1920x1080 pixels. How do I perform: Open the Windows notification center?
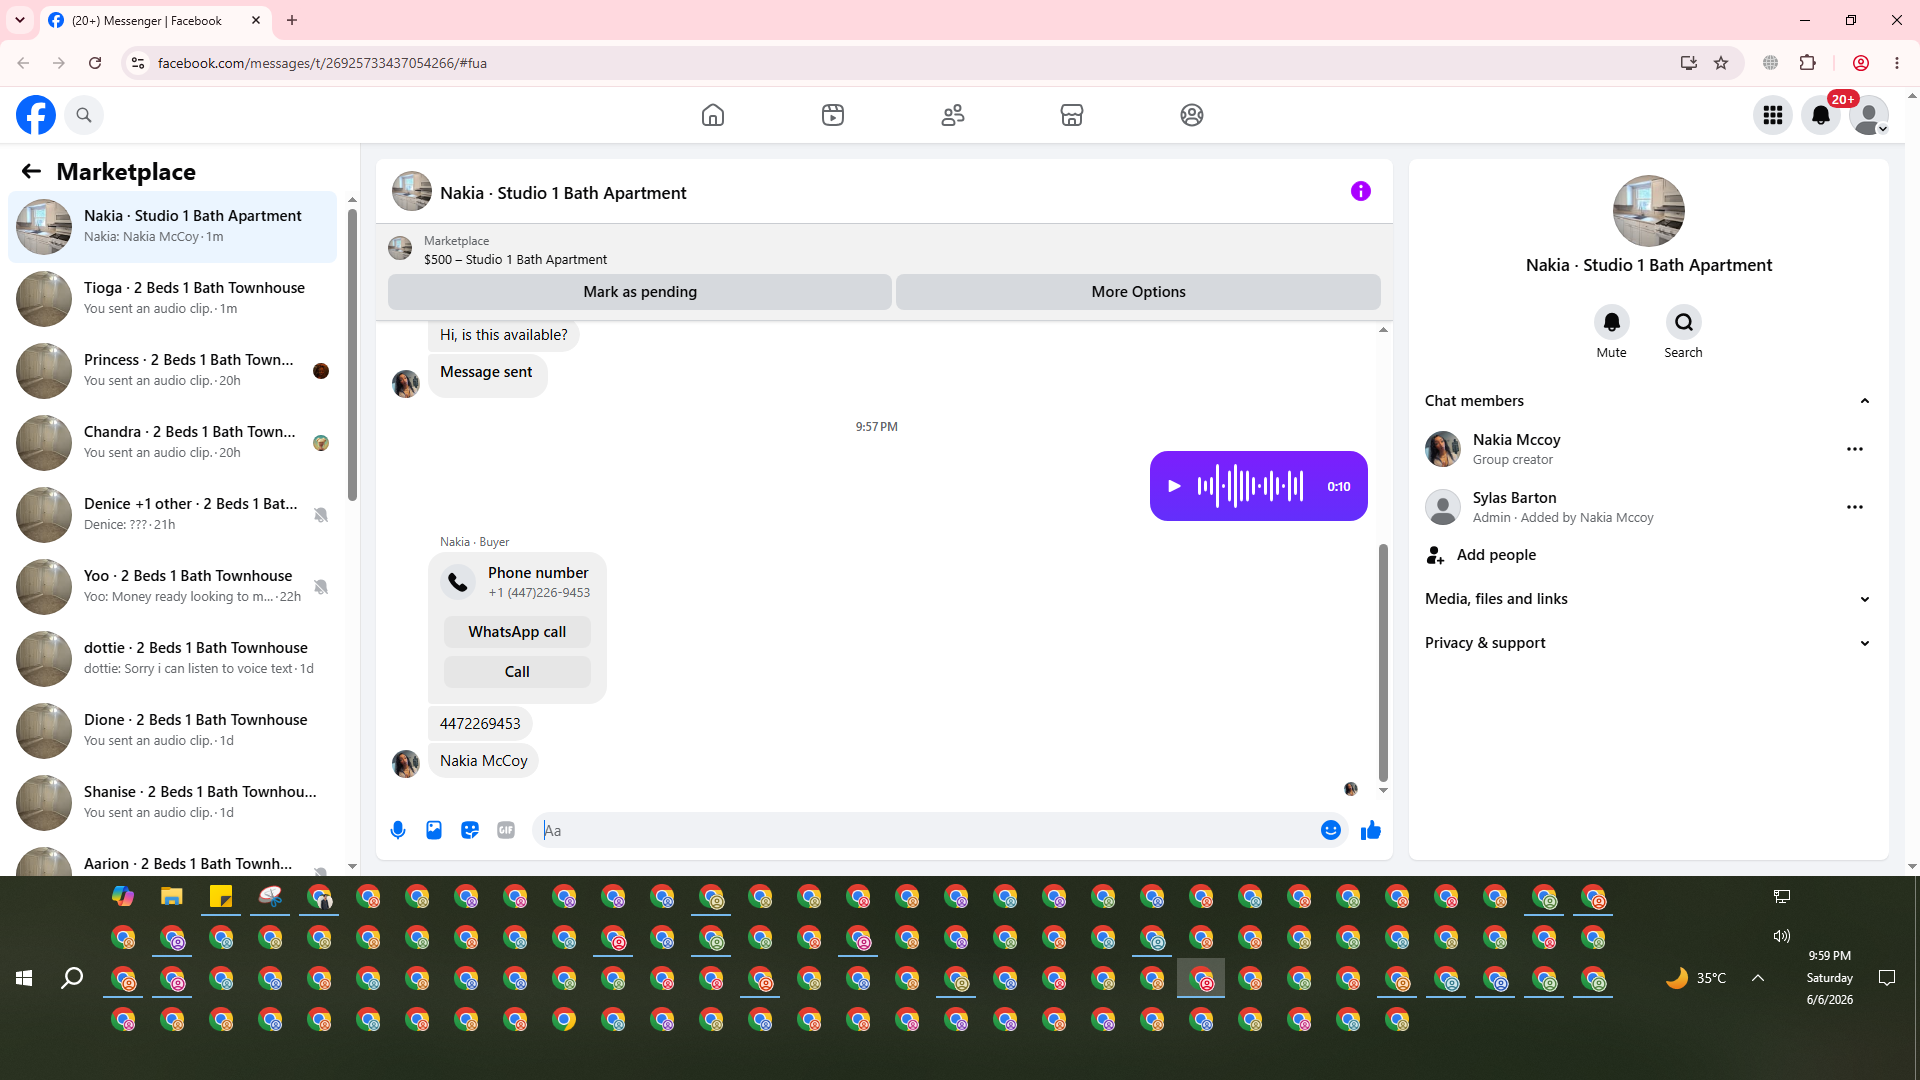[x=1887, y=978]
